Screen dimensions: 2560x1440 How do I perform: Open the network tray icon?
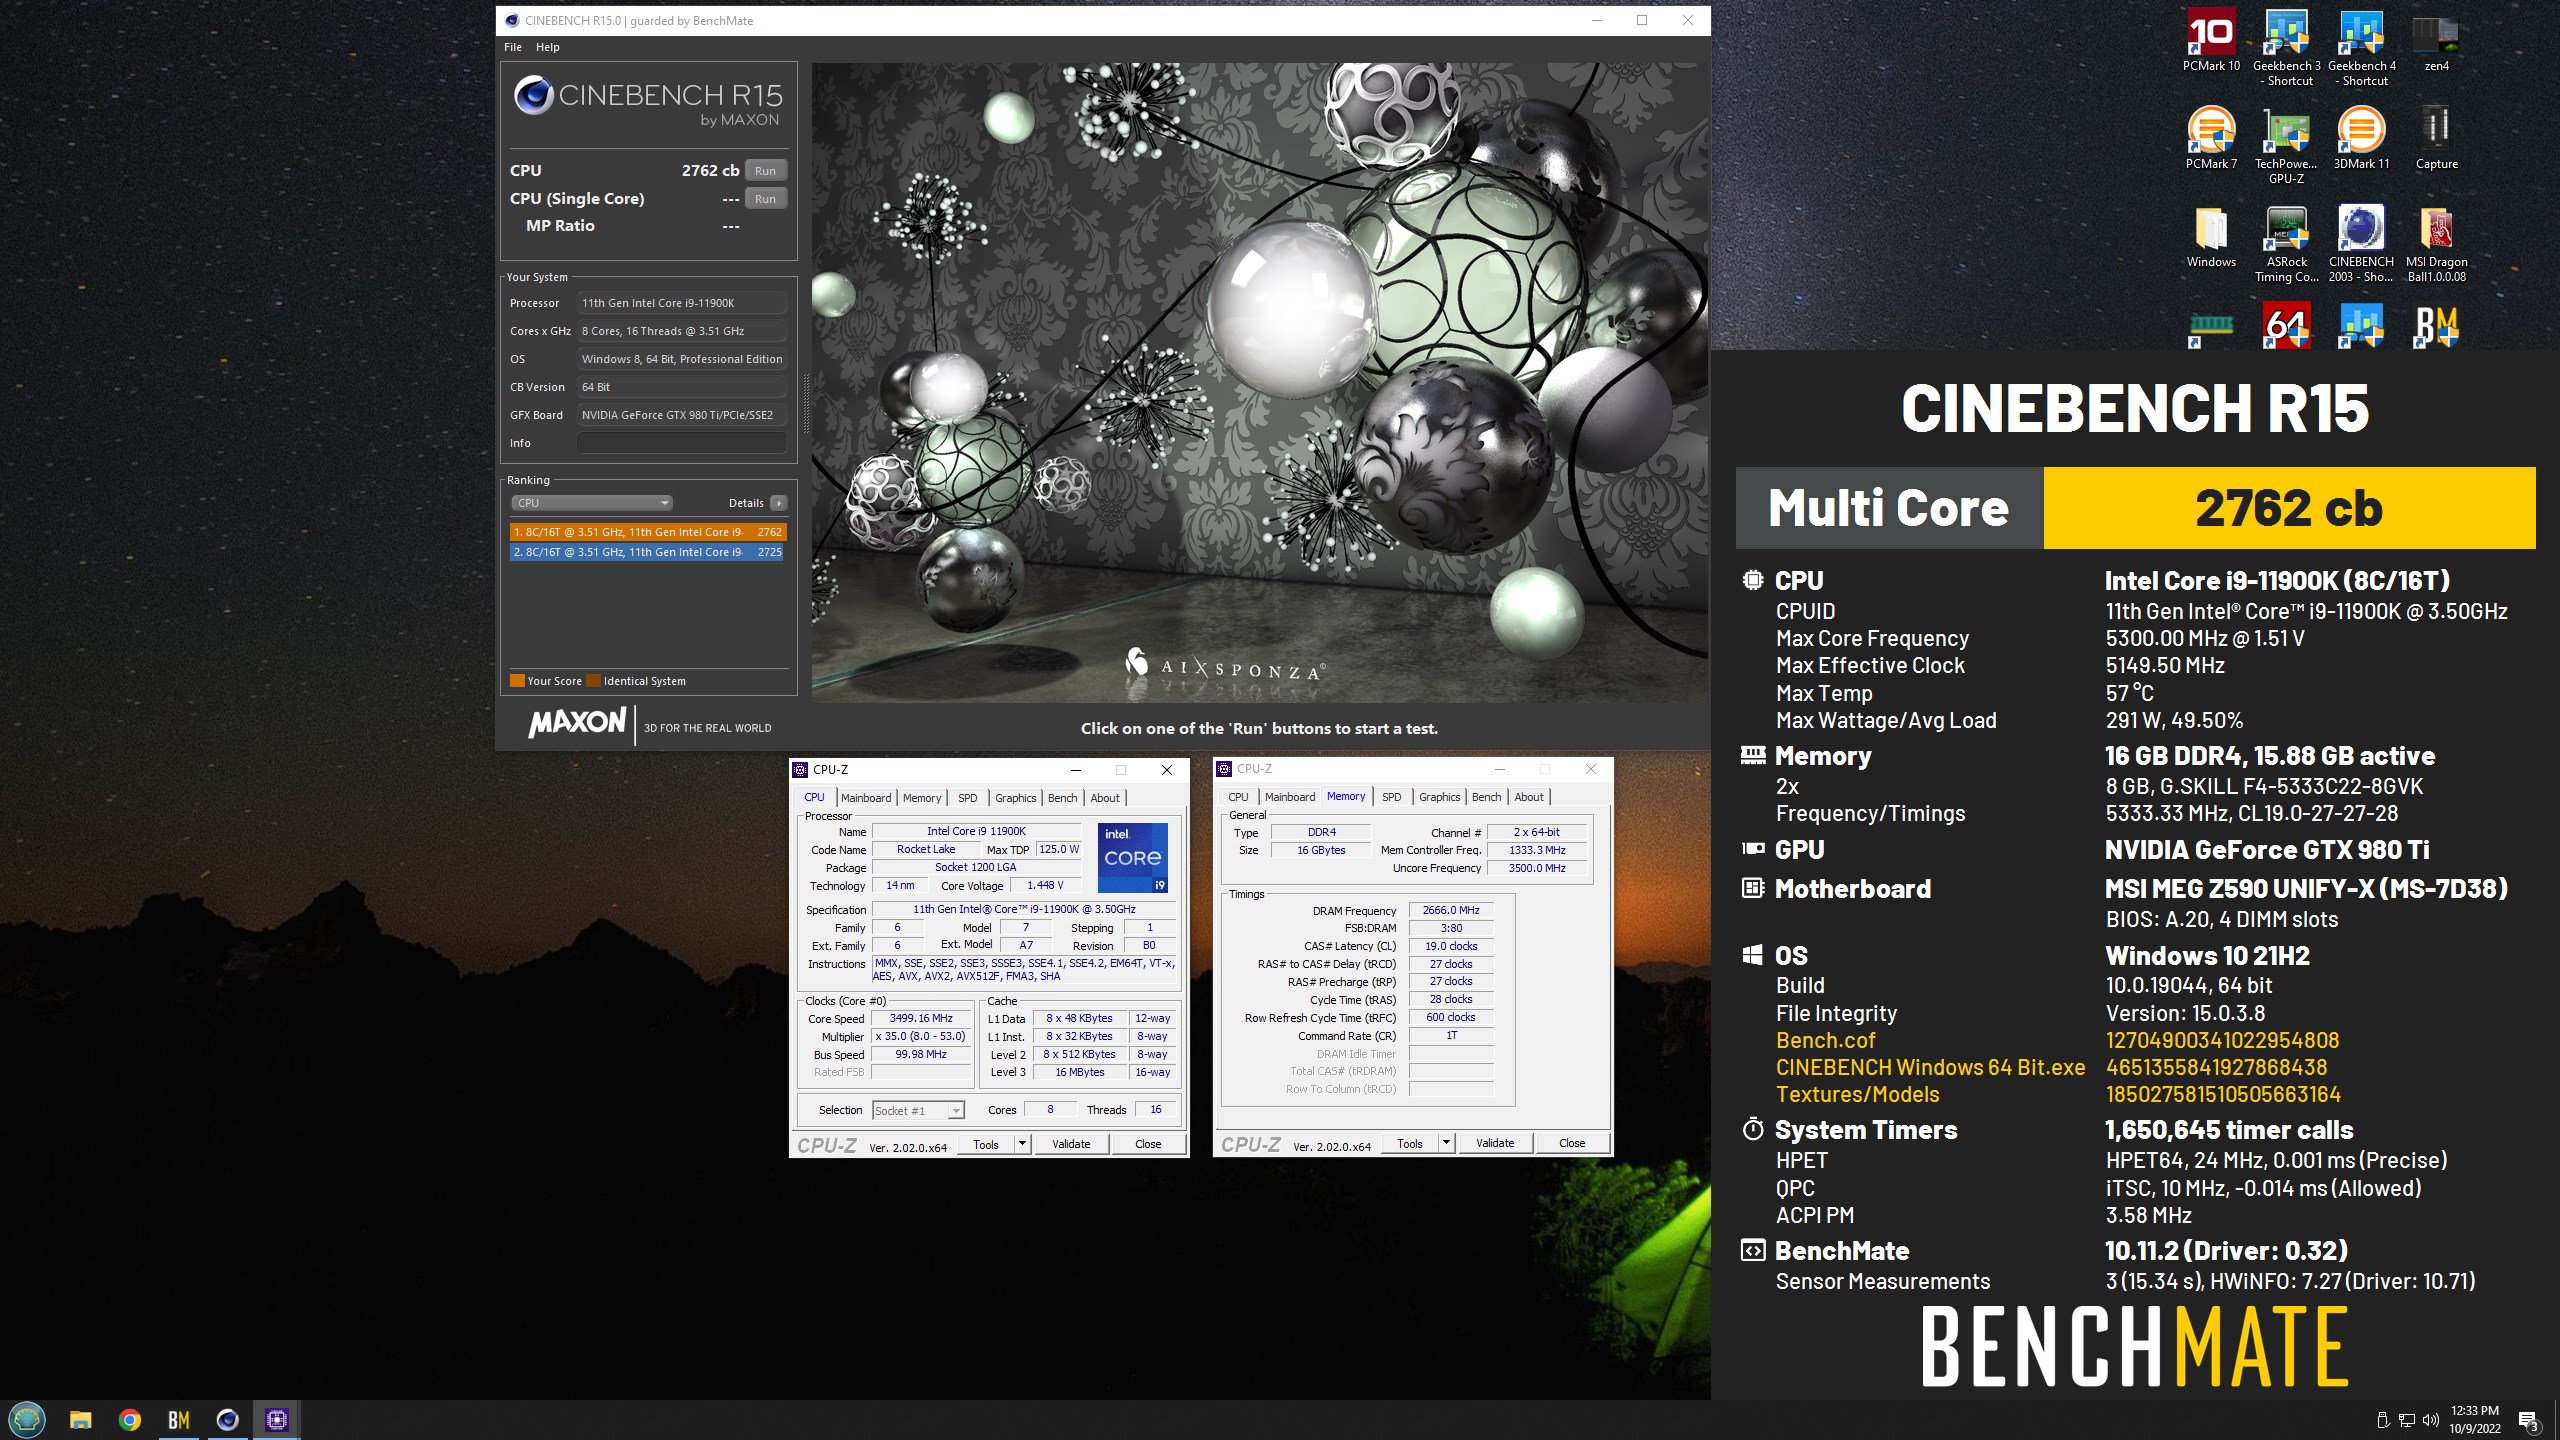[x=2407, y=1420]
